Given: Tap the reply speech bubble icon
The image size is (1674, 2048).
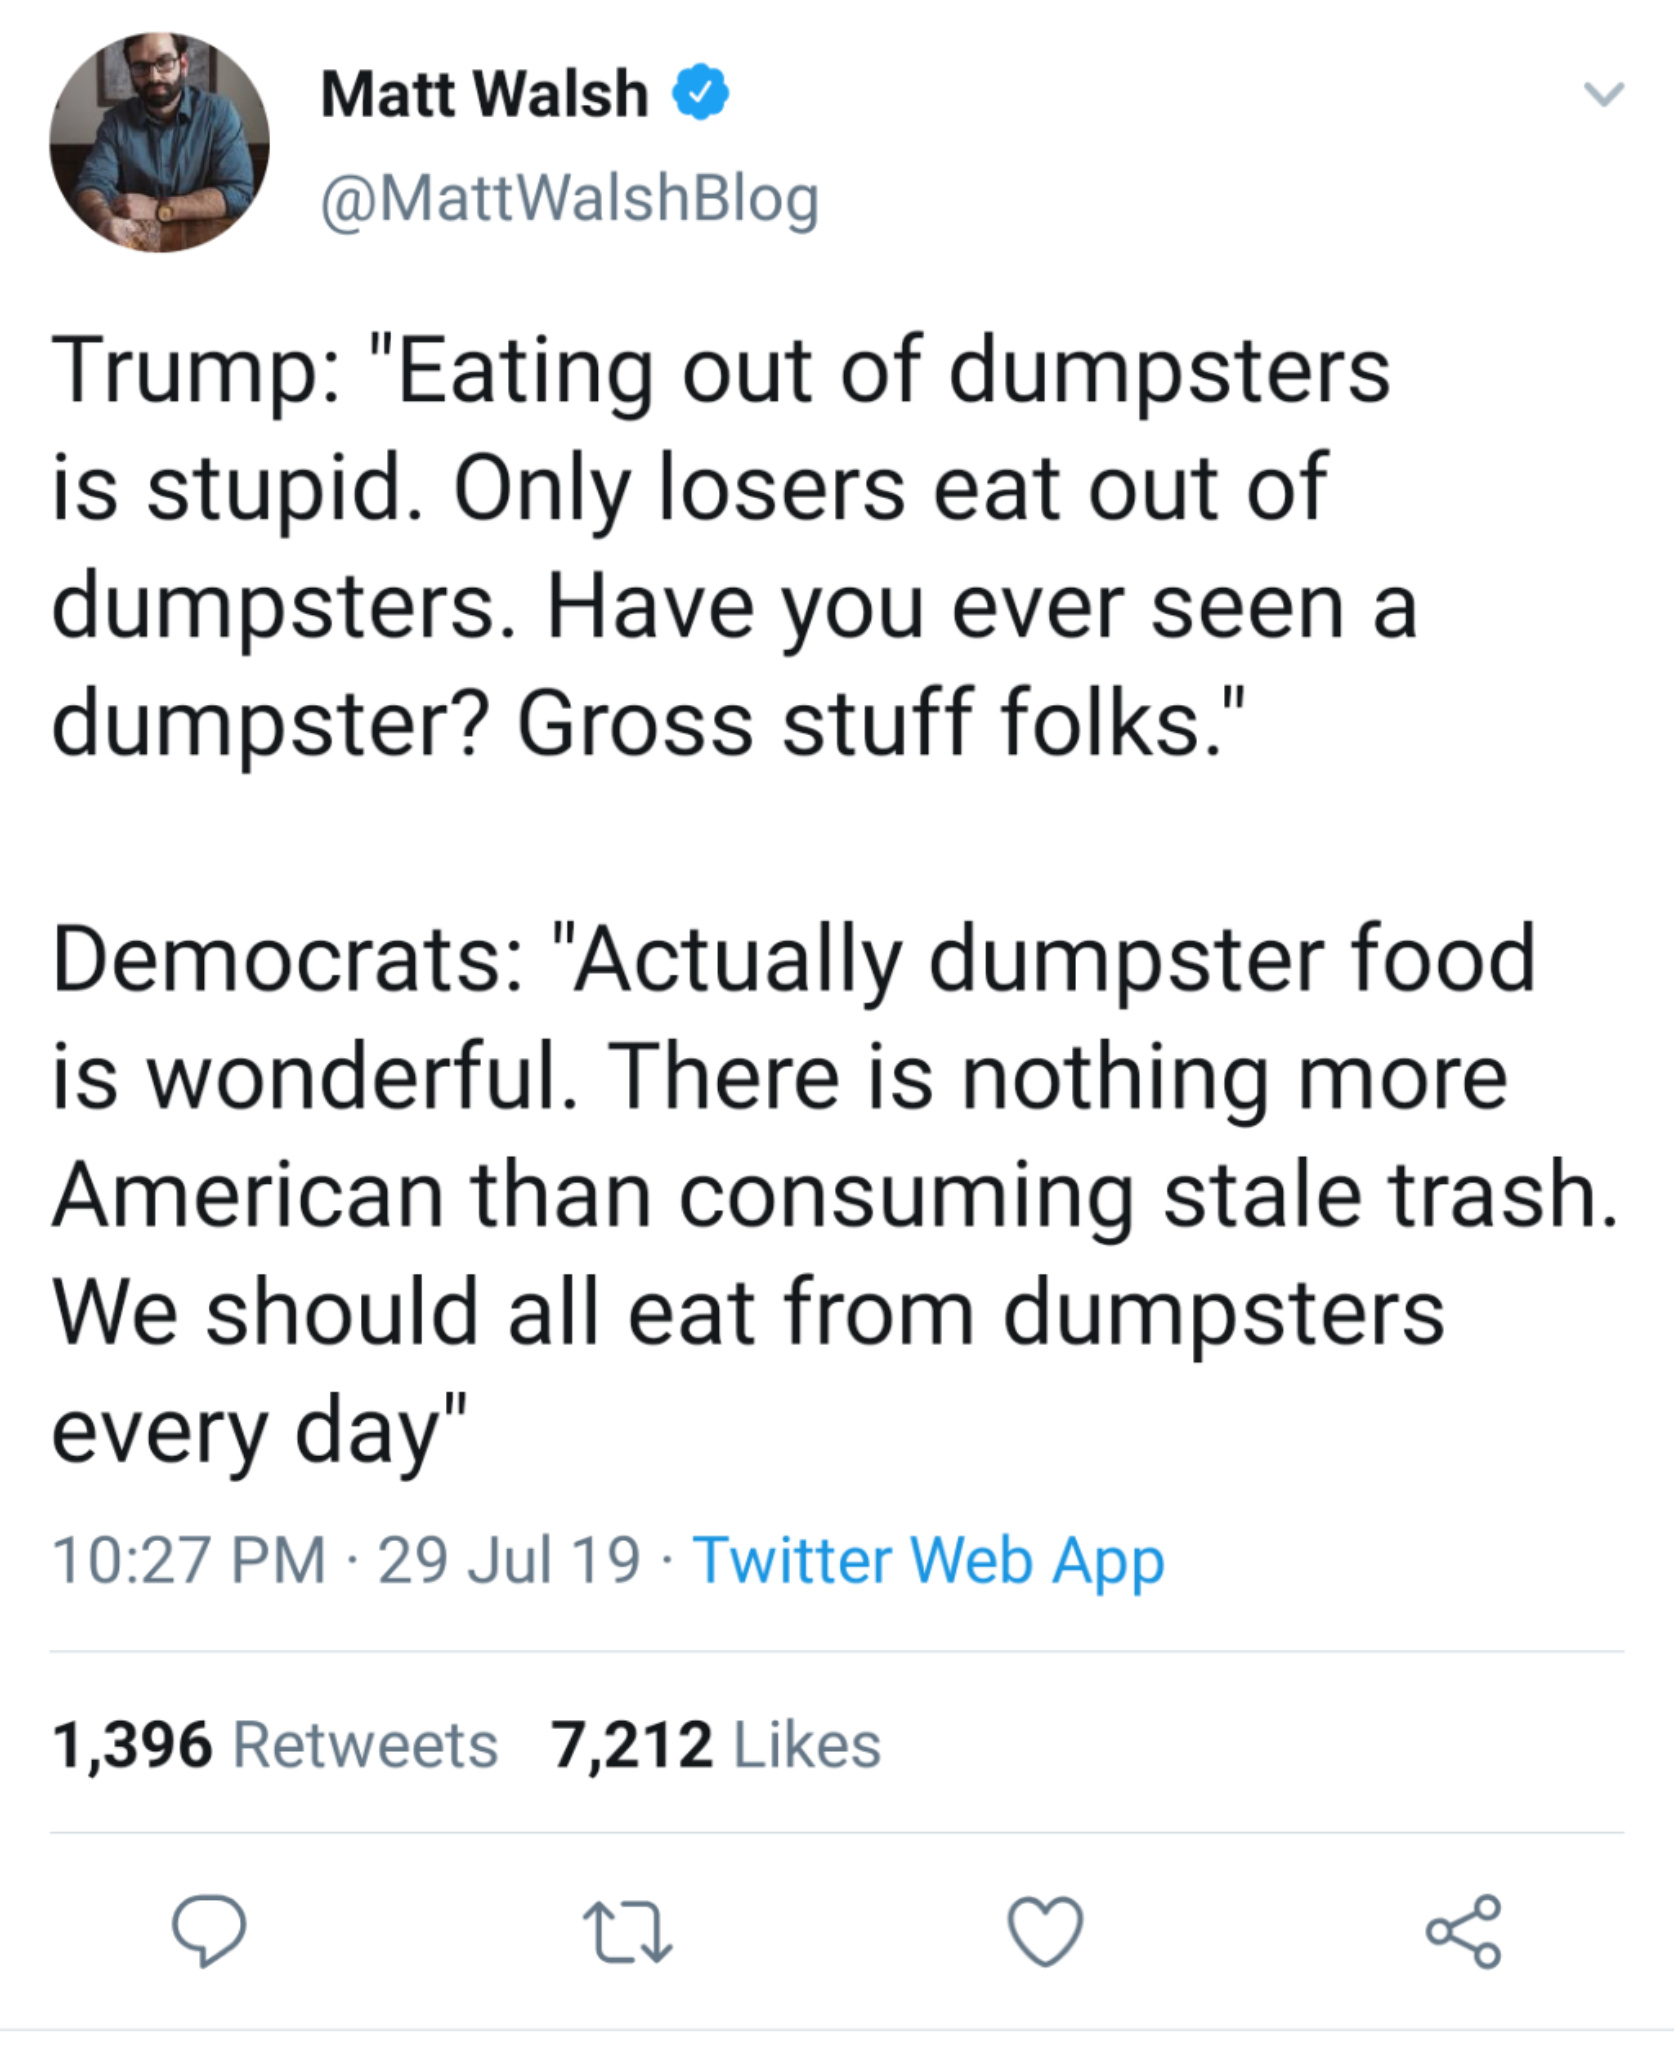Looking at the screenshot, I should (x=208, y=1931).
